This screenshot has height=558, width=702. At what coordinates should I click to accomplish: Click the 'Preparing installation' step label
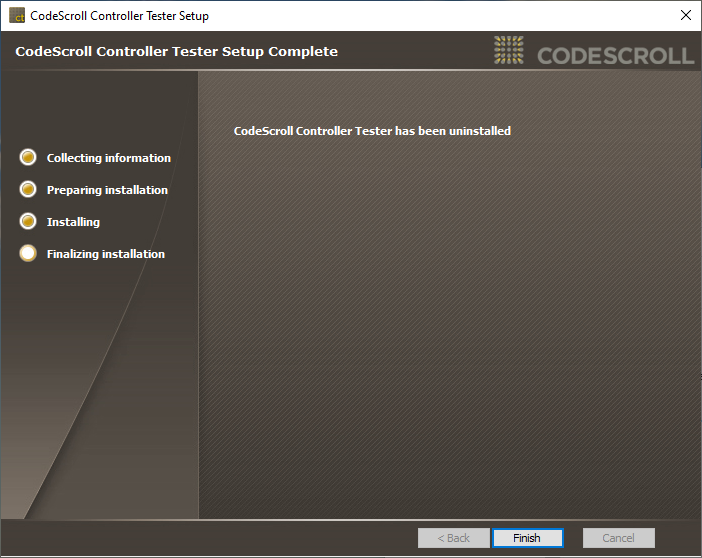coord(107,190)
